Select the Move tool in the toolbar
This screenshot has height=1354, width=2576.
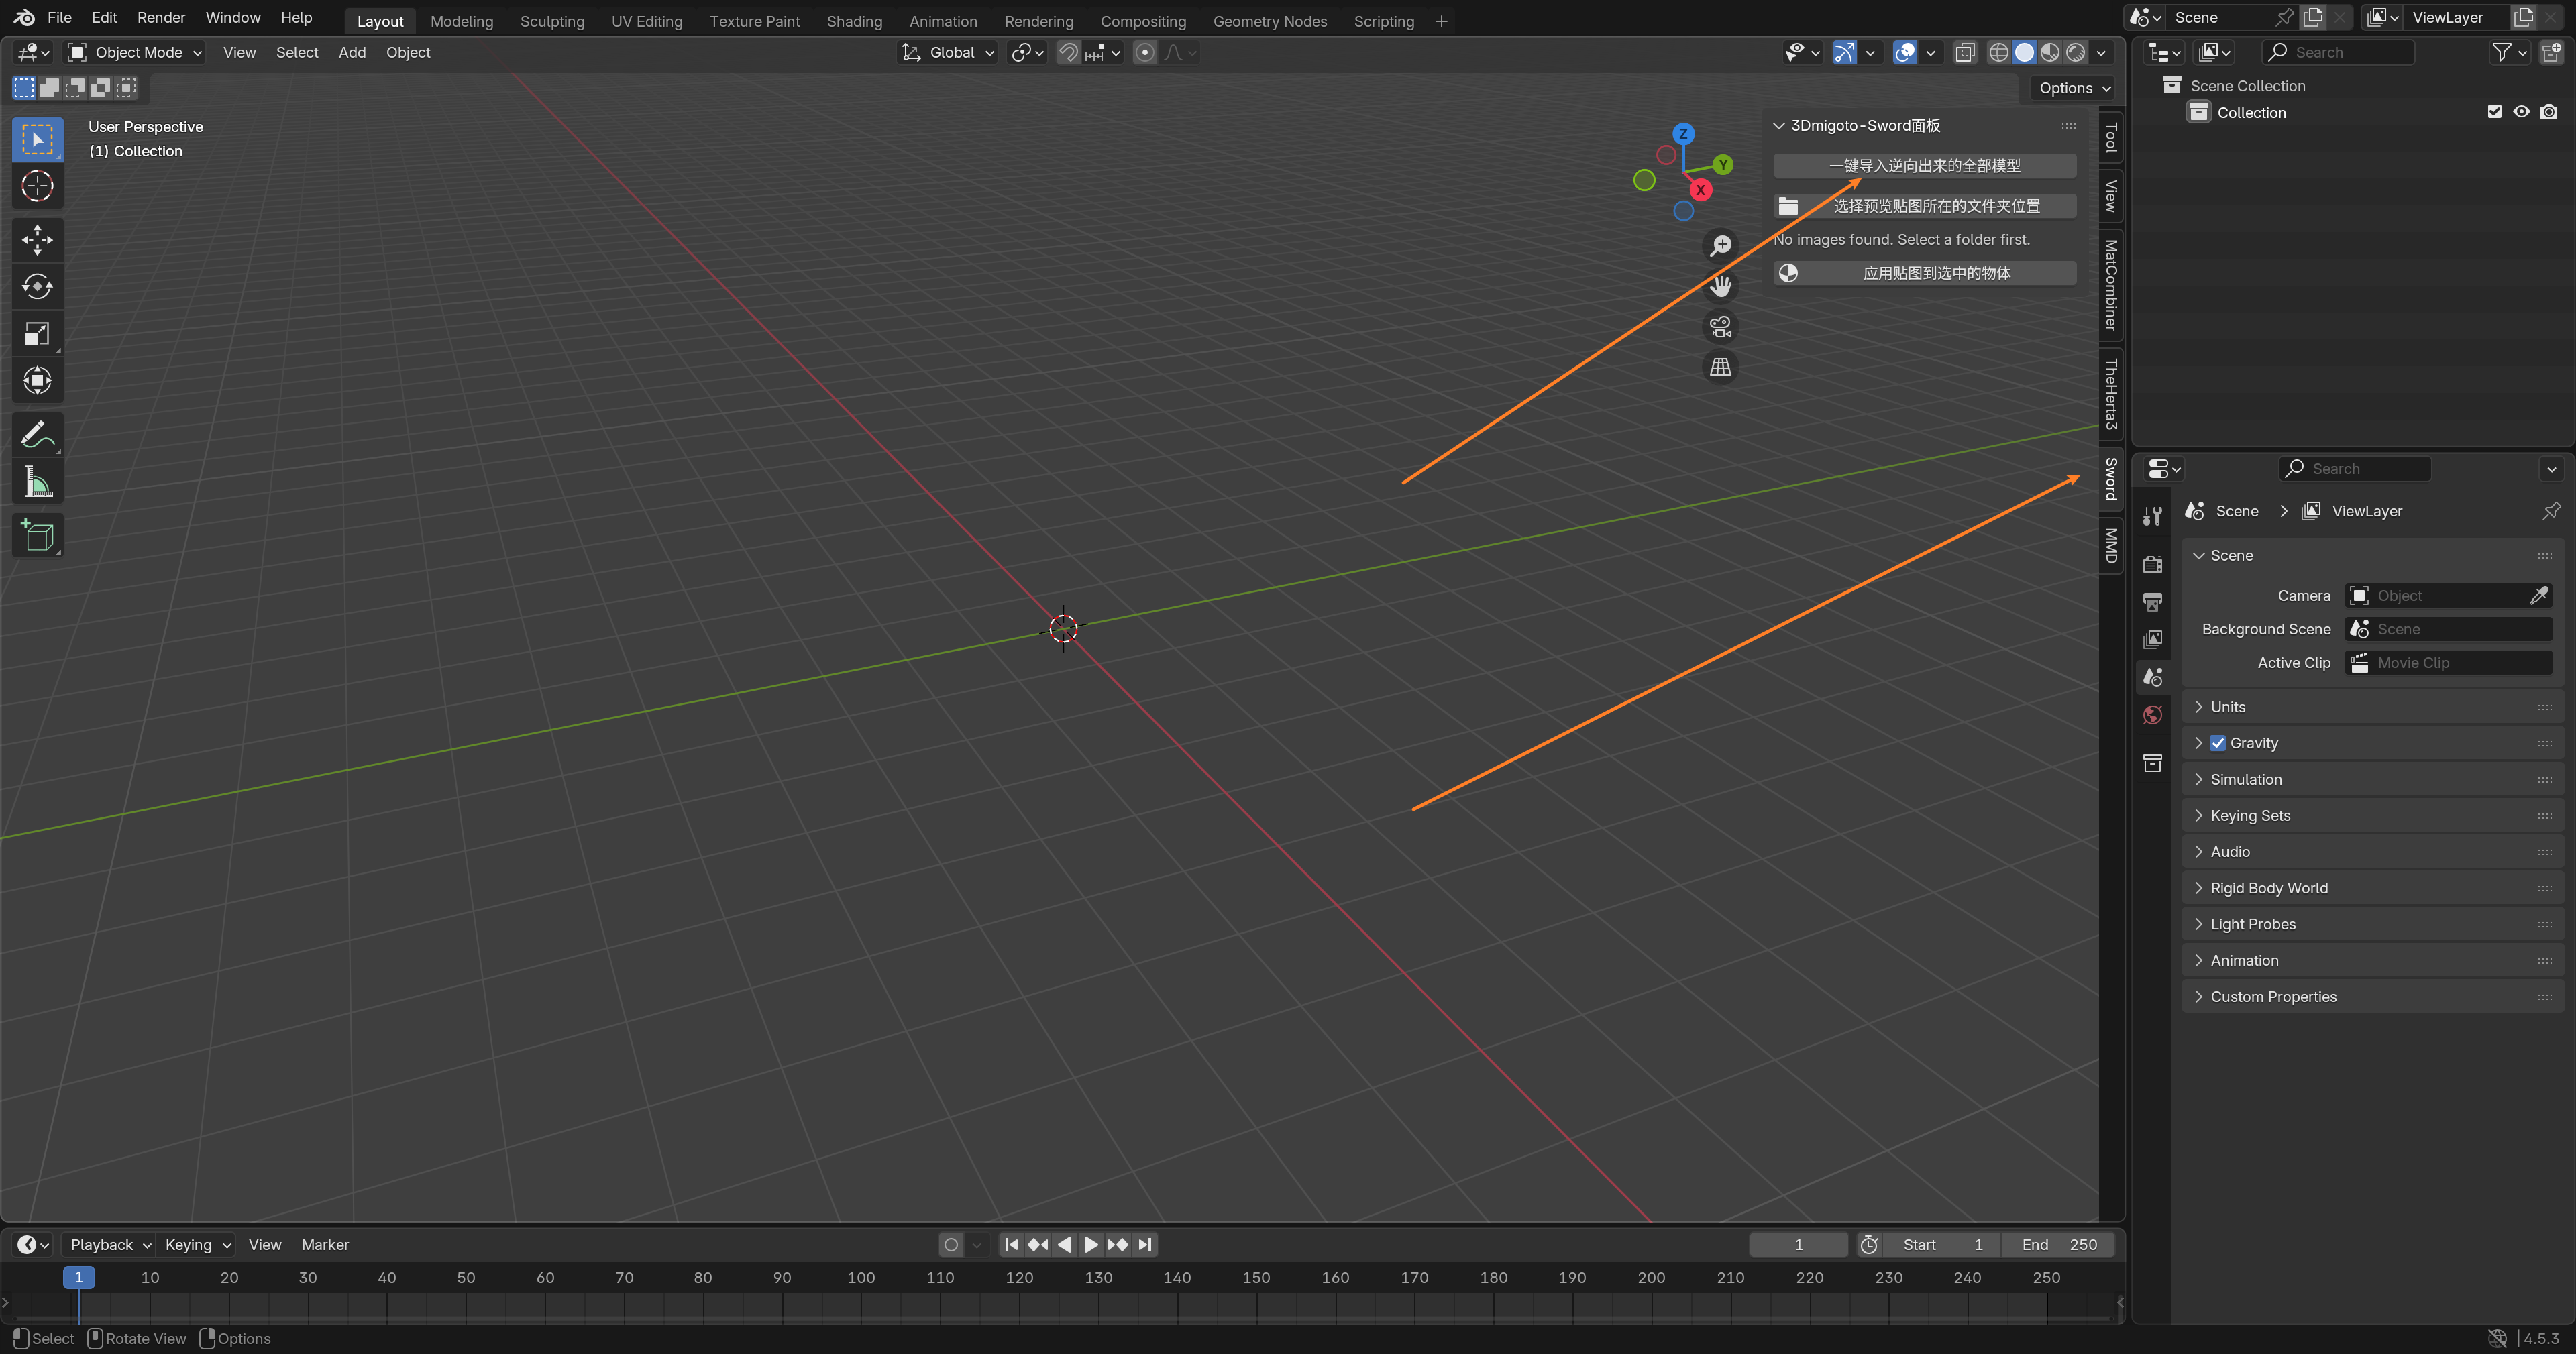coord(37,240)
